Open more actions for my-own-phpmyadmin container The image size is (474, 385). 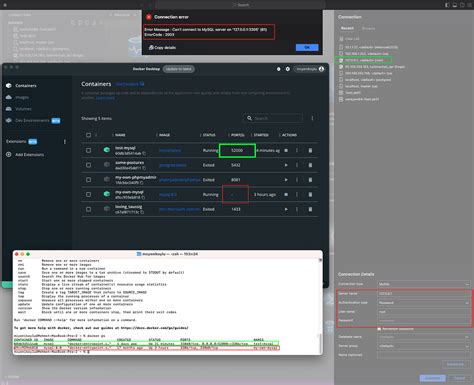(297, 180)
